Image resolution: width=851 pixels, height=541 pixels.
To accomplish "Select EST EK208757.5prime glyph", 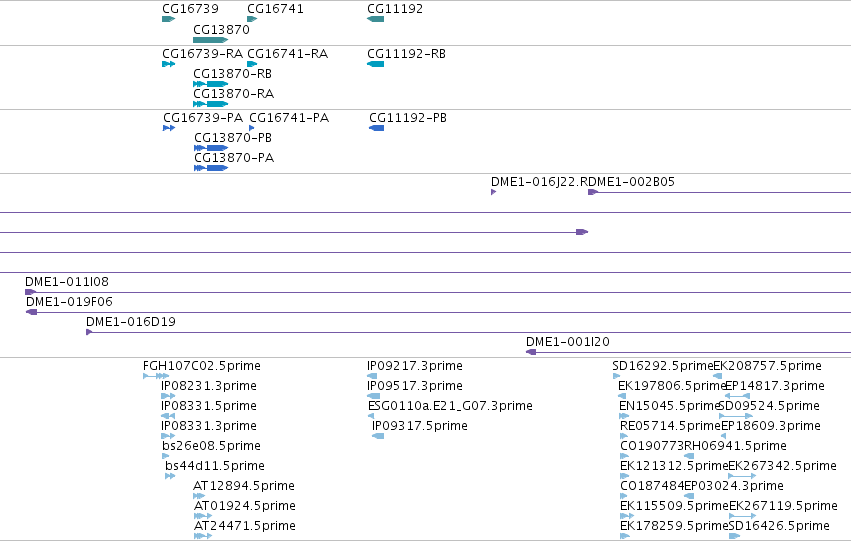I will pos(717,376).
